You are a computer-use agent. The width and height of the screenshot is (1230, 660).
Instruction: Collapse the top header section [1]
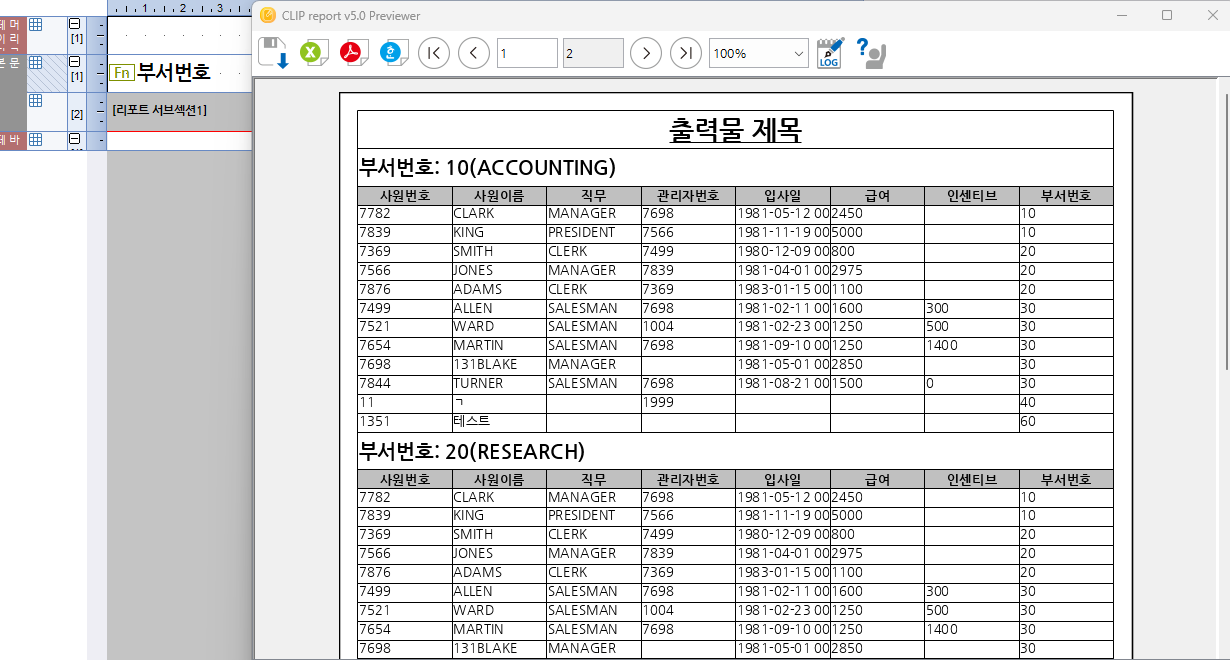pyautogui.click(x=75, y=23)
